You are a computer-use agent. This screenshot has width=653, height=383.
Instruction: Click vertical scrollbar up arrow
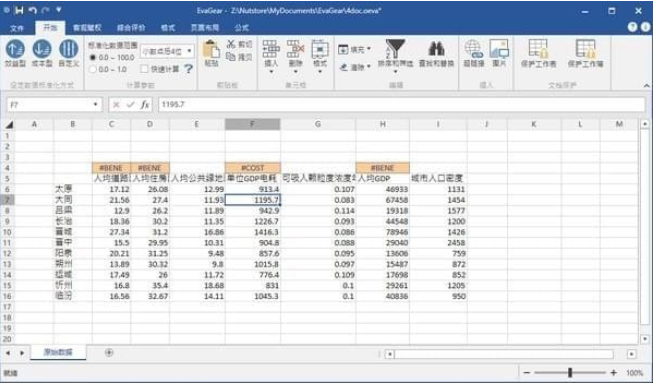coord(645,124)
